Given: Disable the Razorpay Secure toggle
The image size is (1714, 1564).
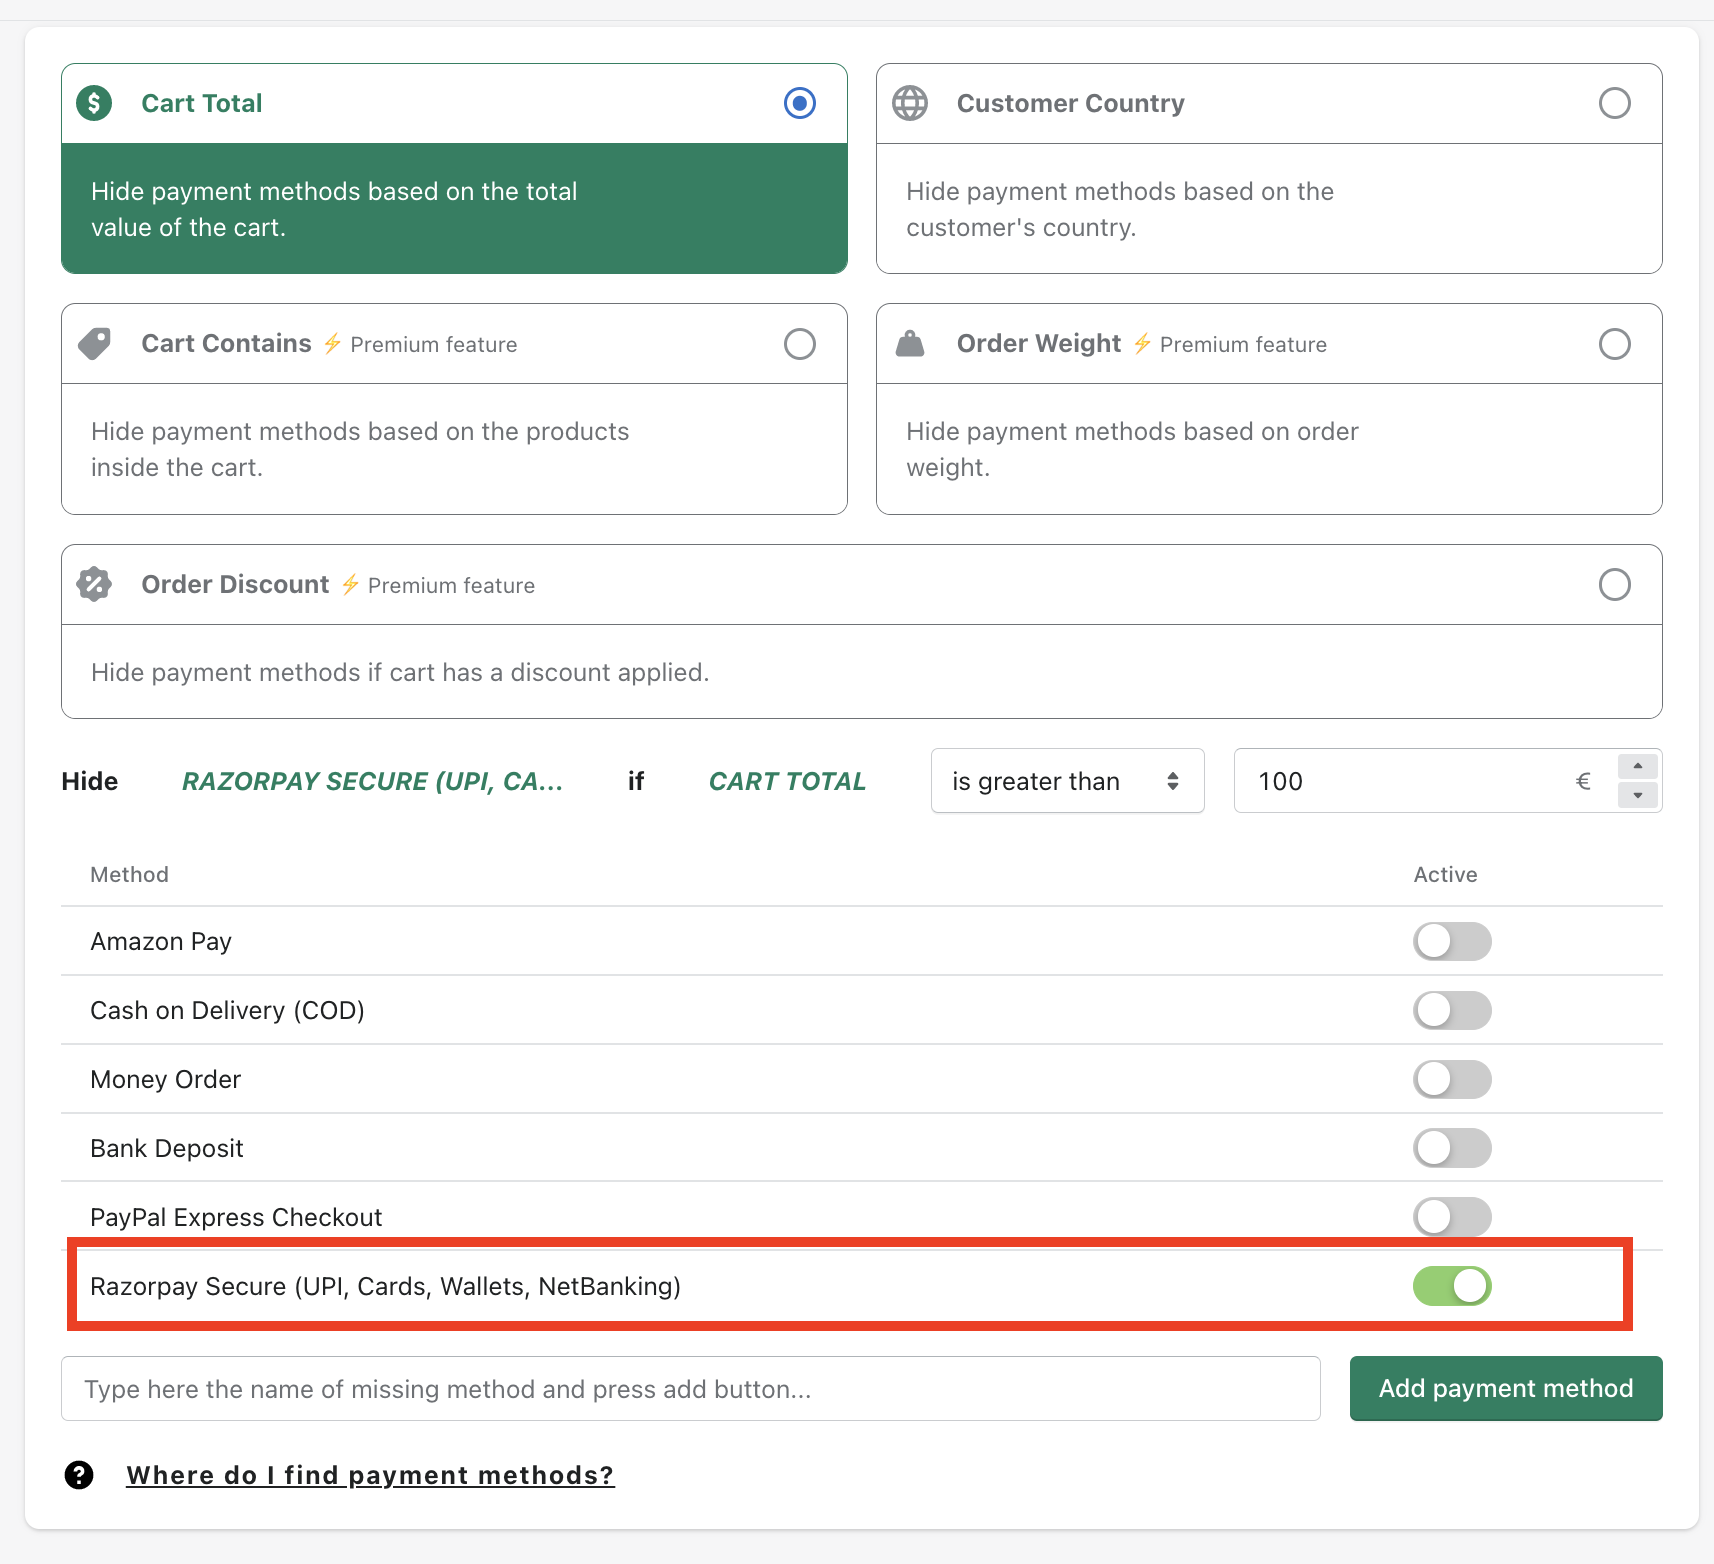Looking at the screenshot, I should click(1452, 1286).
